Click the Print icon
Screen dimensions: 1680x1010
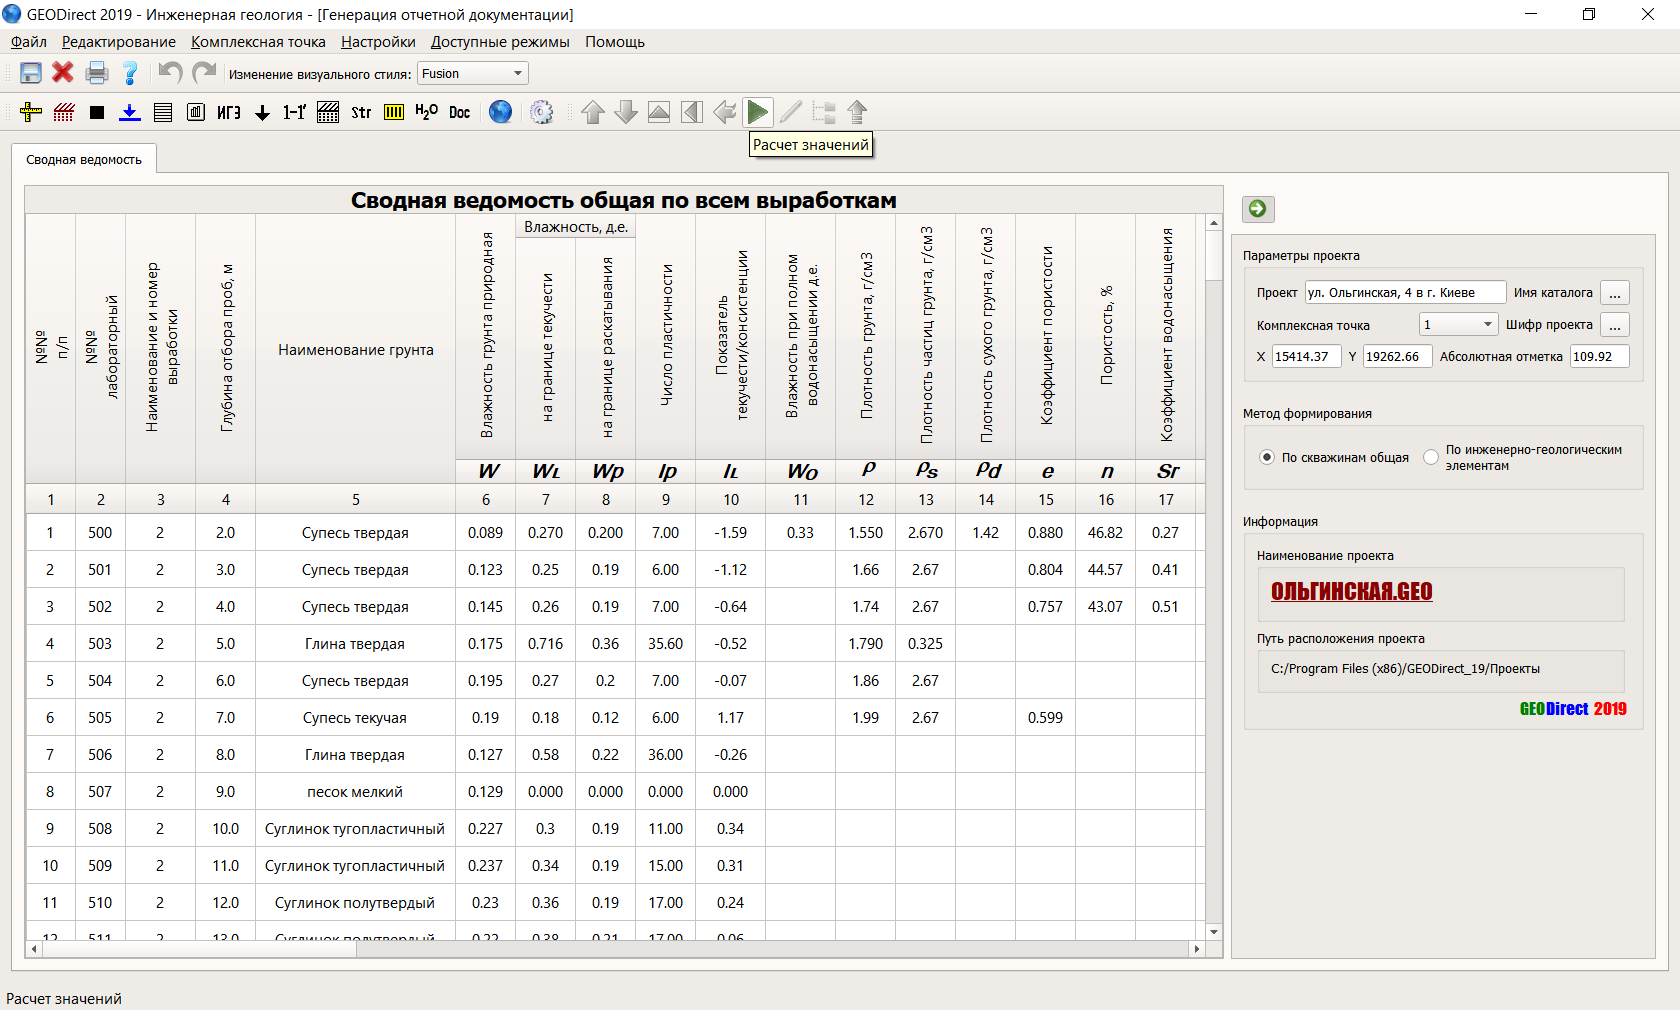pos(97,73)
